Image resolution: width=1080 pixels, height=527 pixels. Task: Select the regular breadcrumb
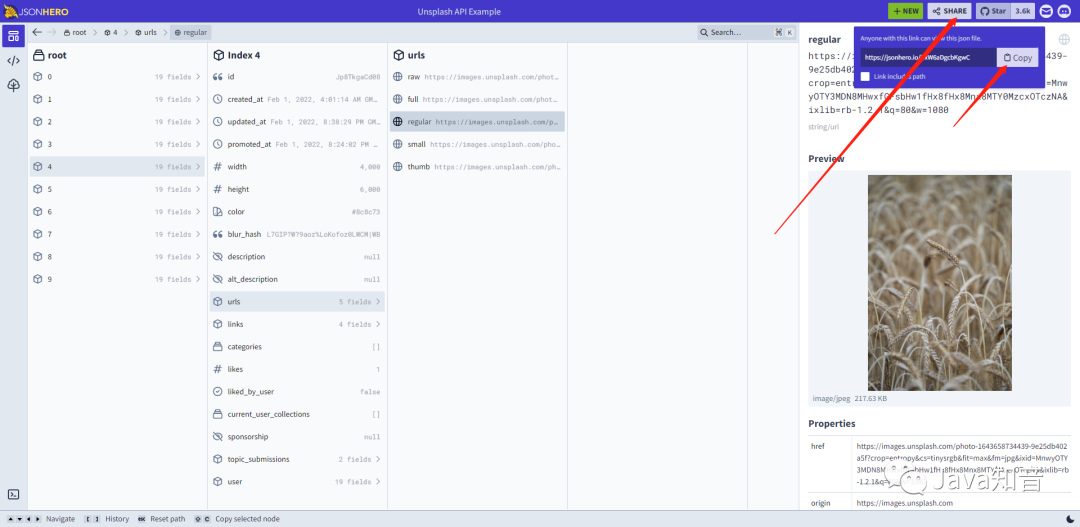click(190, 32)
